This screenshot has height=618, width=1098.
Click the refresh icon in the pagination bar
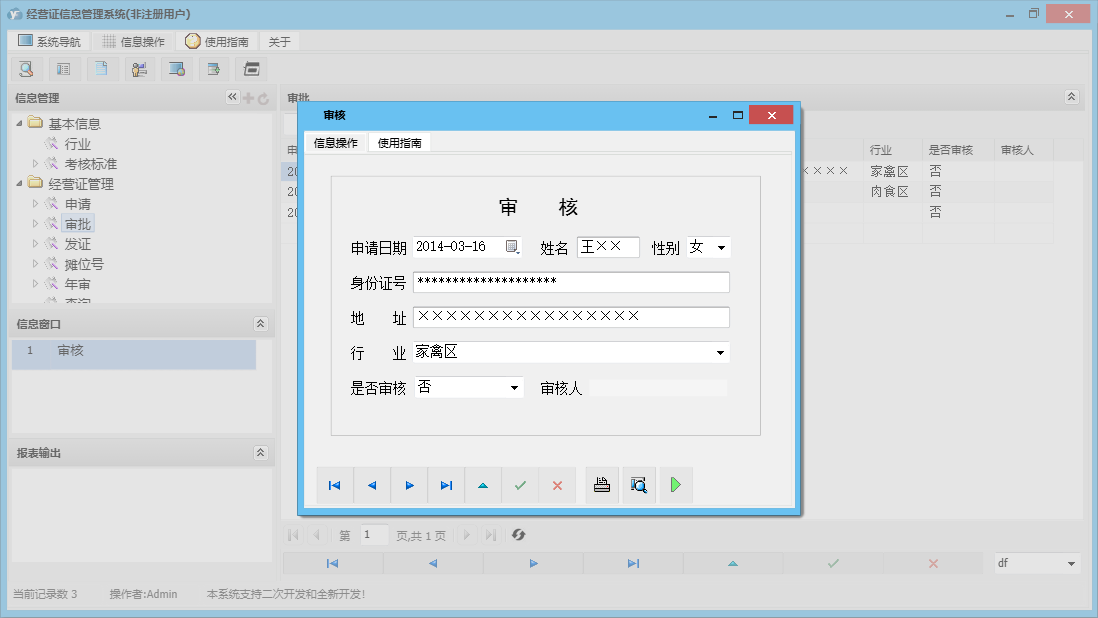click(x=518, y=535)
